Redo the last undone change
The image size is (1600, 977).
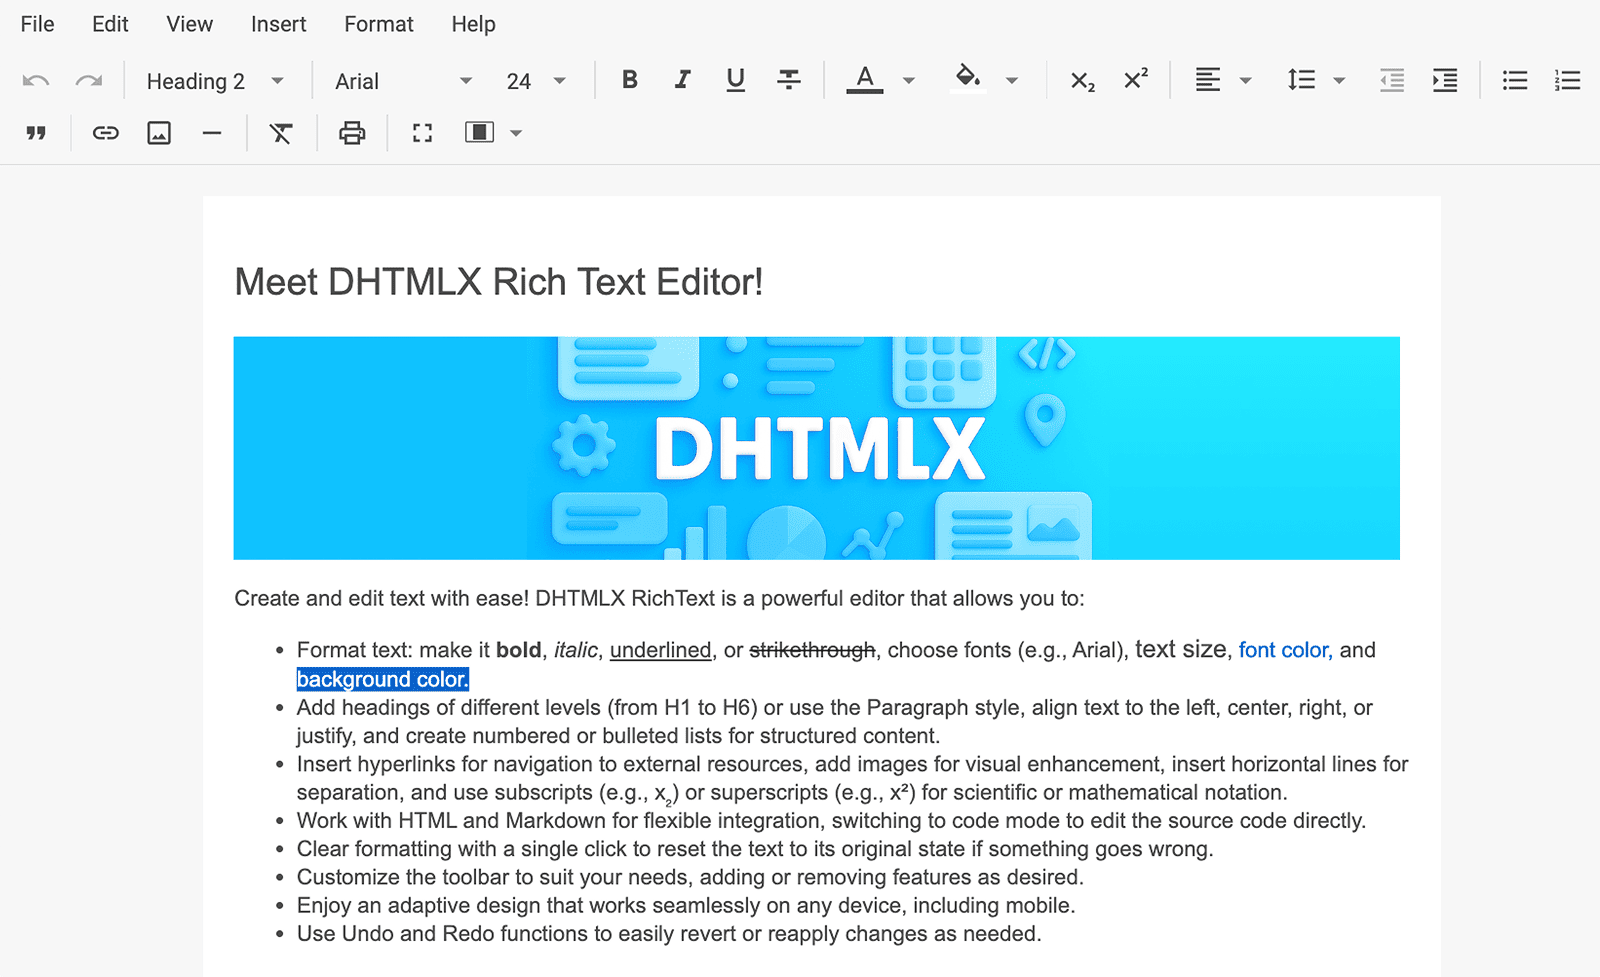(89, 81)
